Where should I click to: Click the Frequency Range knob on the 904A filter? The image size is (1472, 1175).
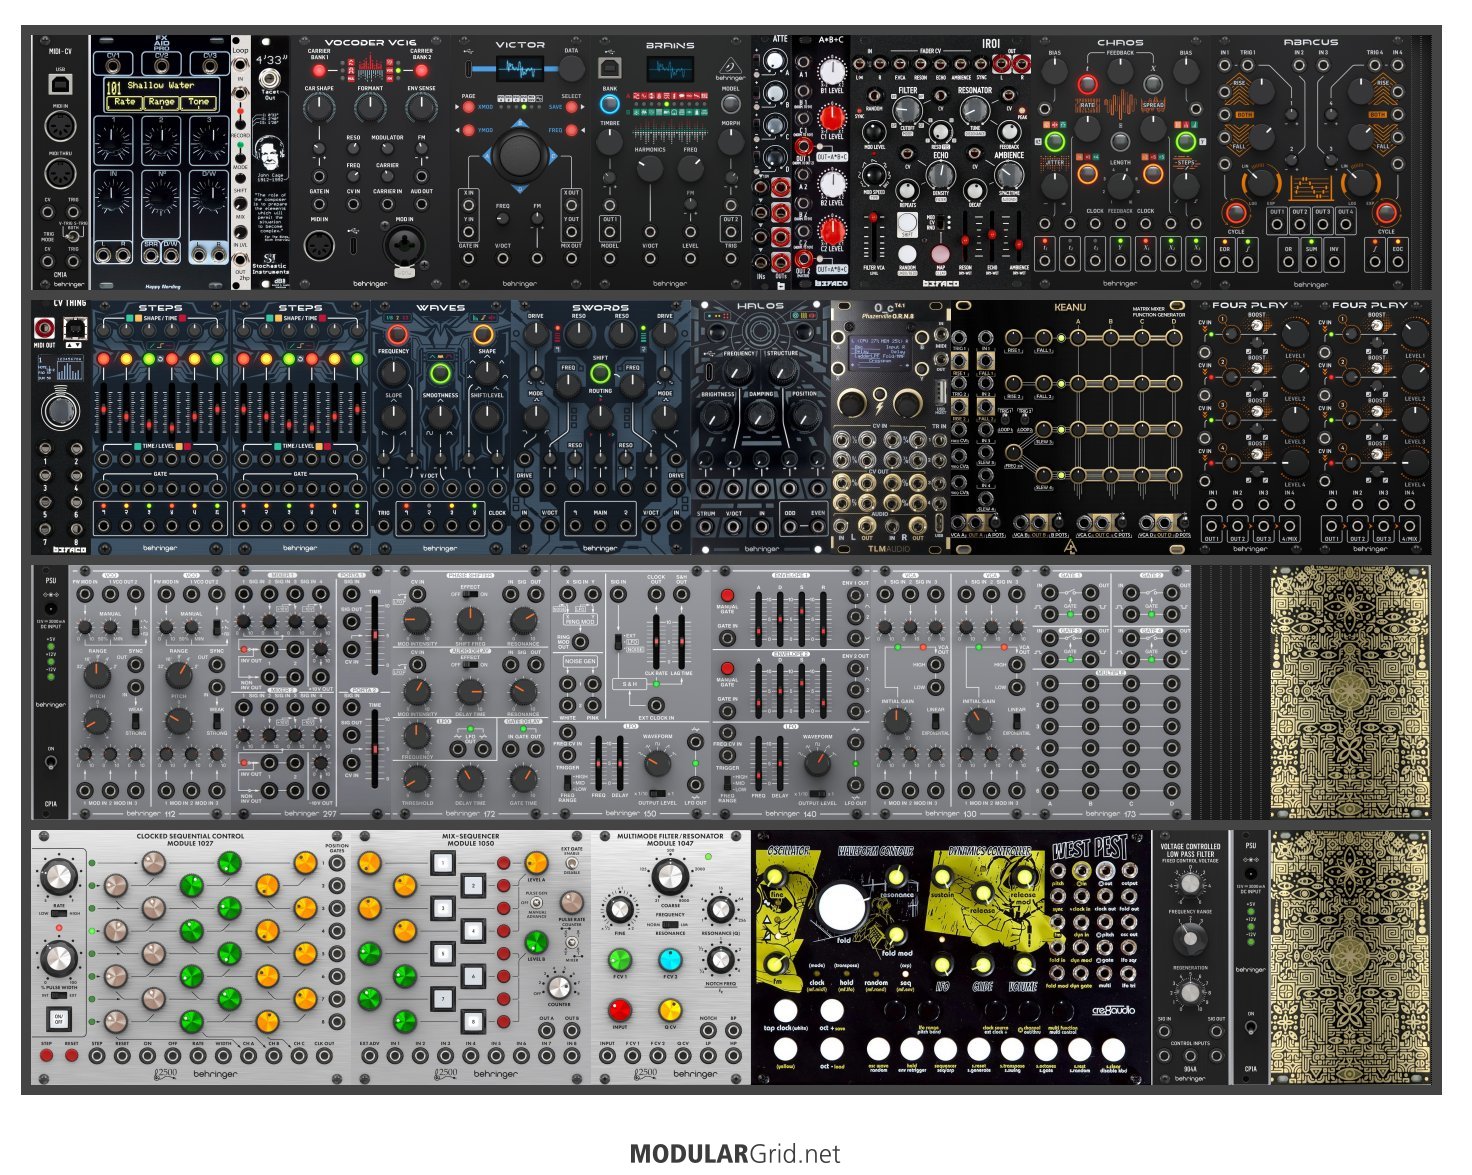pos(1190,937)
